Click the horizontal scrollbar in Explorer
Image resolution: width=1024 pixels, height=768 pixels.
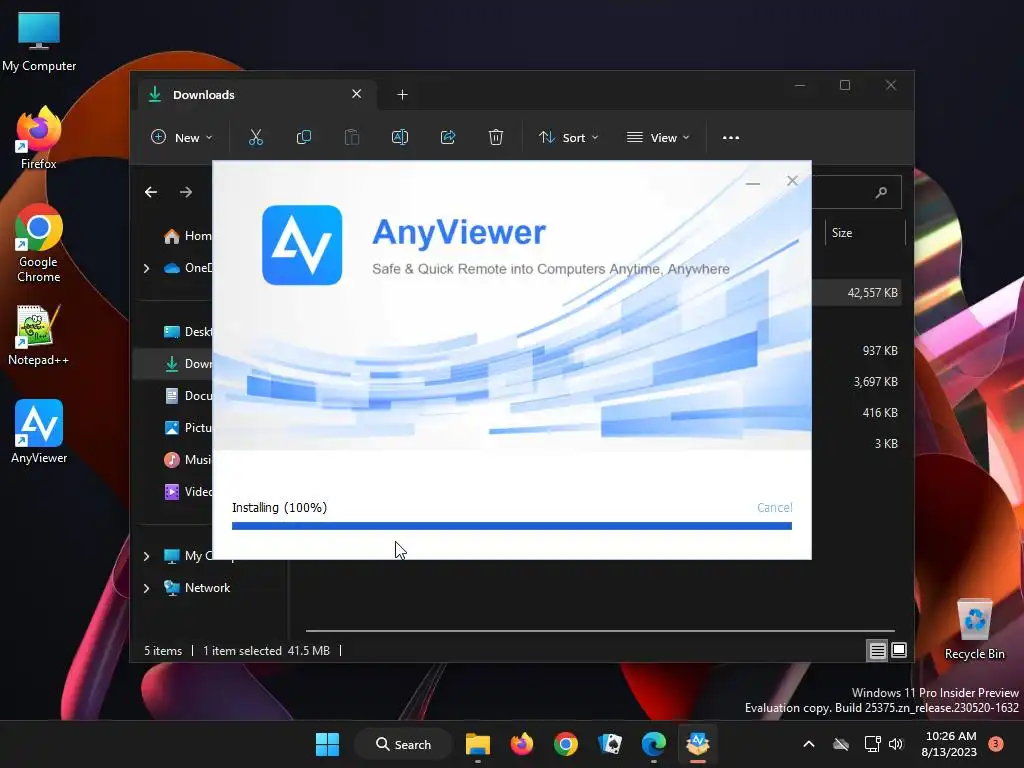pos(600,631)
